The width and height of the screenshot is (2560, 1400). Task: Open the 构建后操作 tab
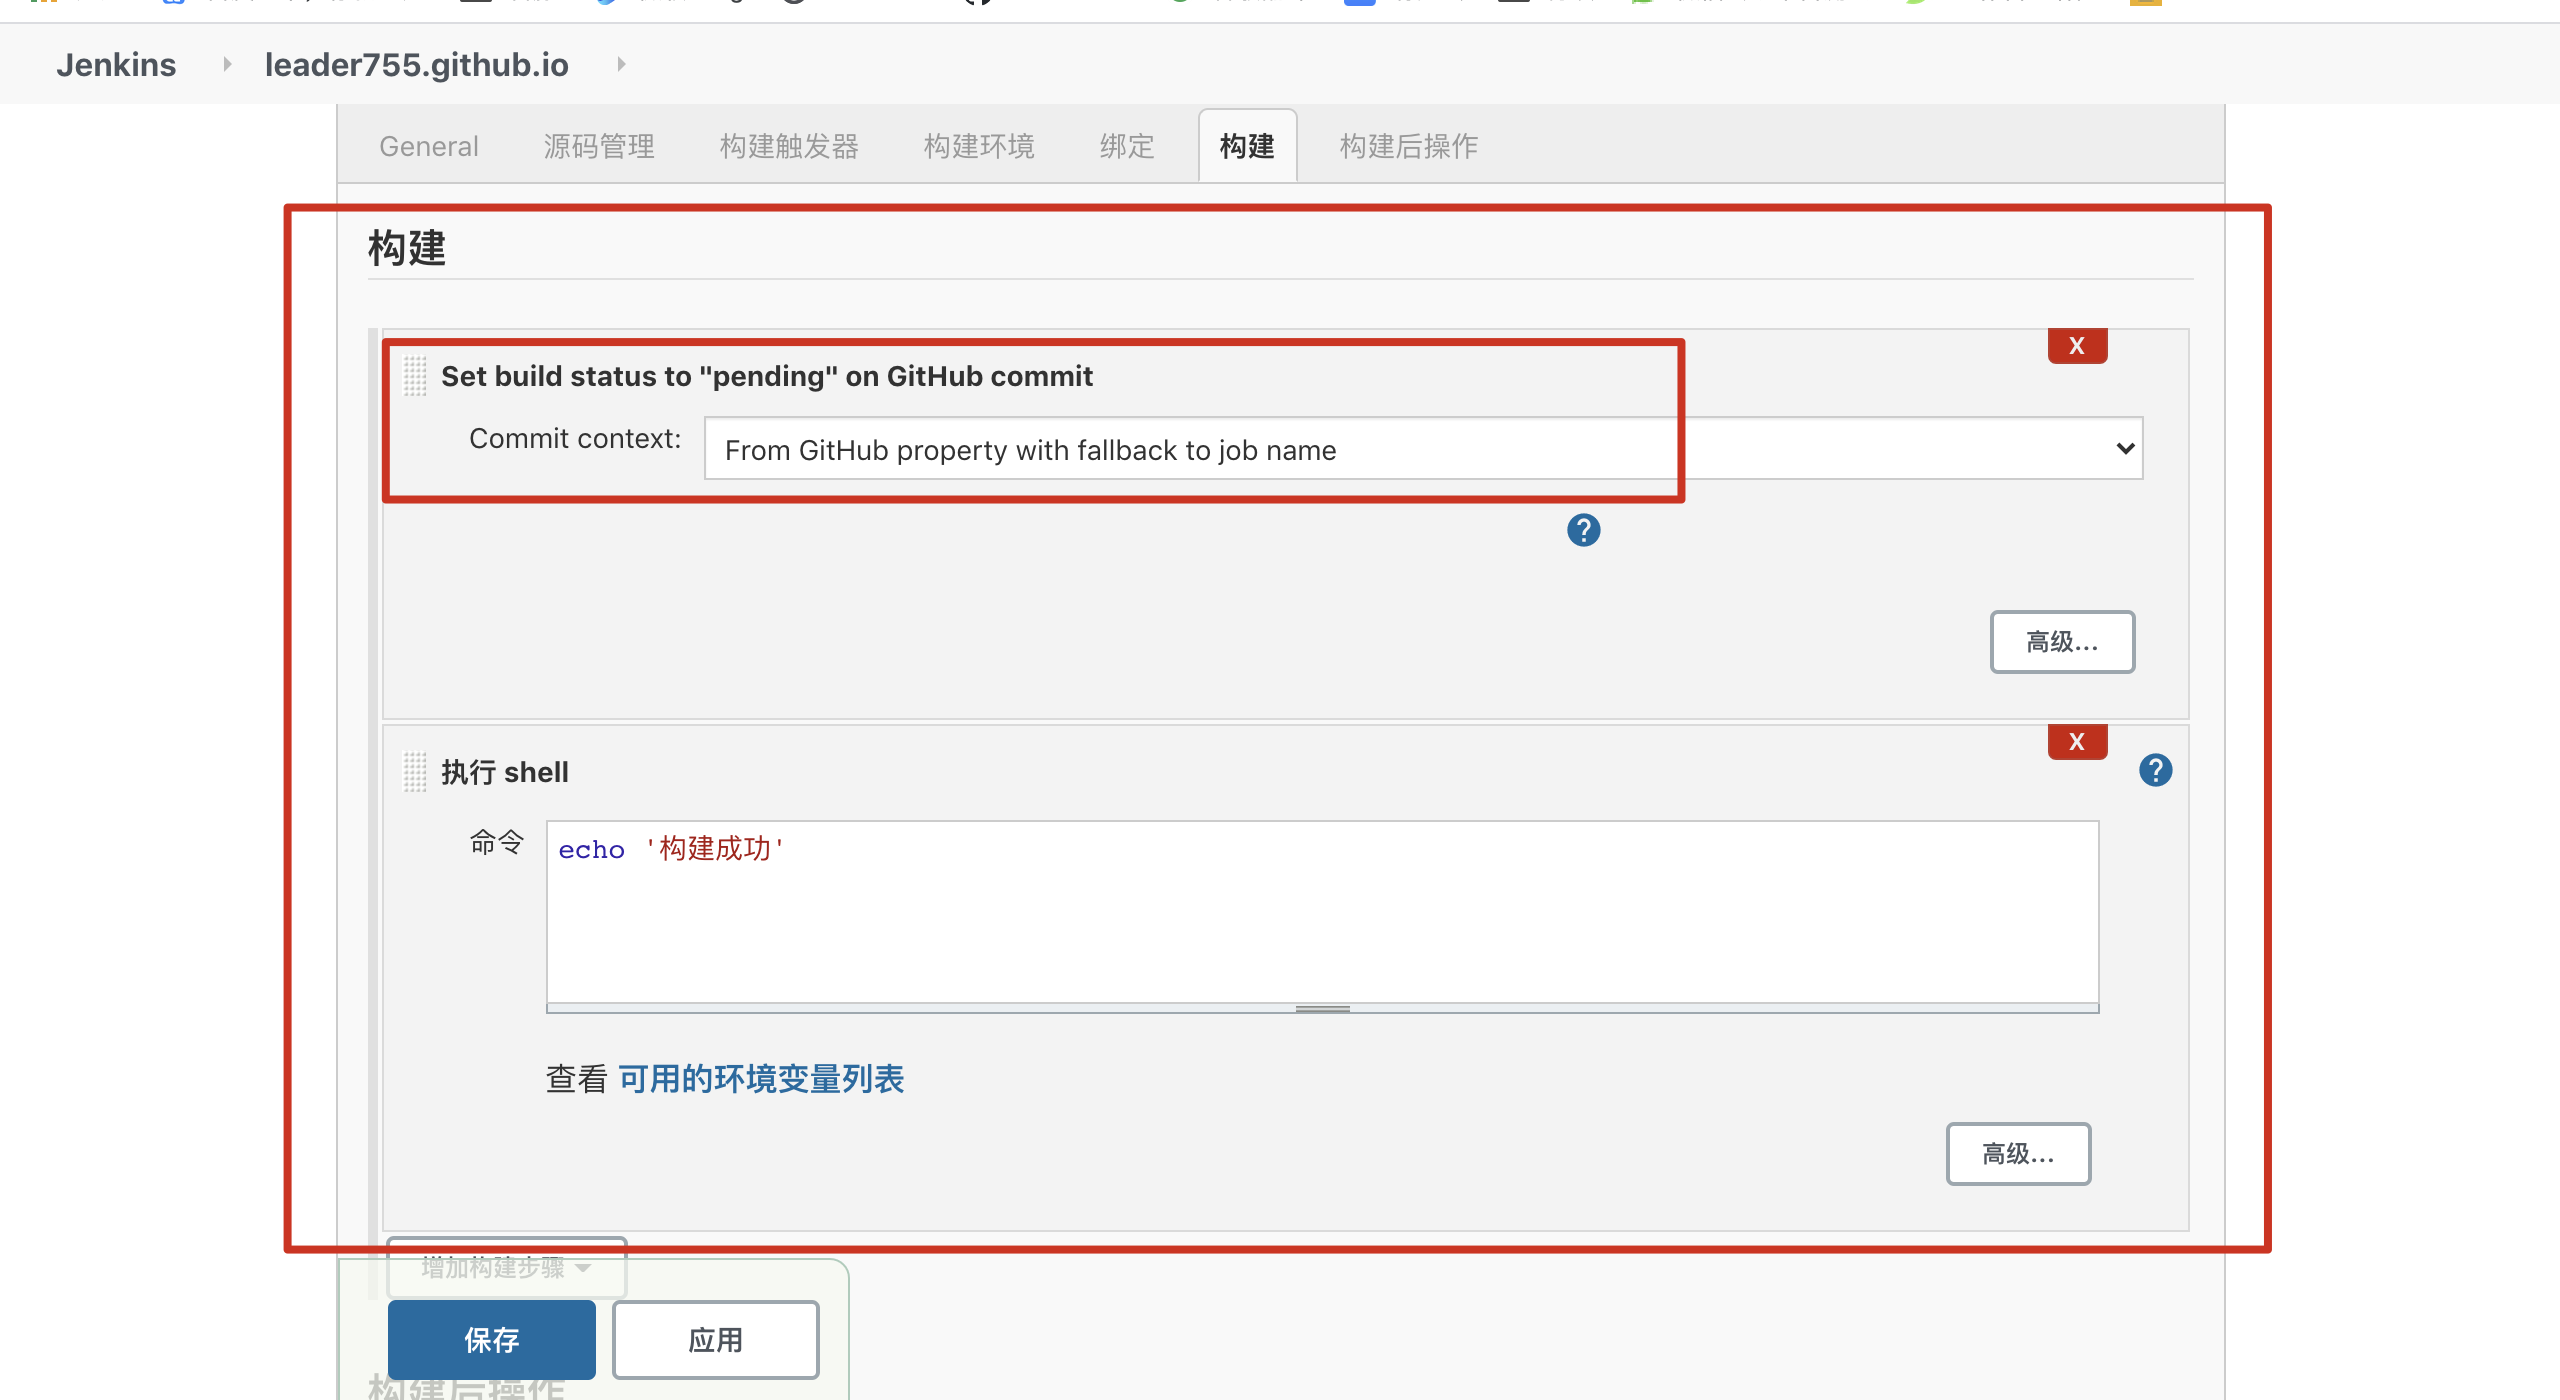coord(1408,146)
